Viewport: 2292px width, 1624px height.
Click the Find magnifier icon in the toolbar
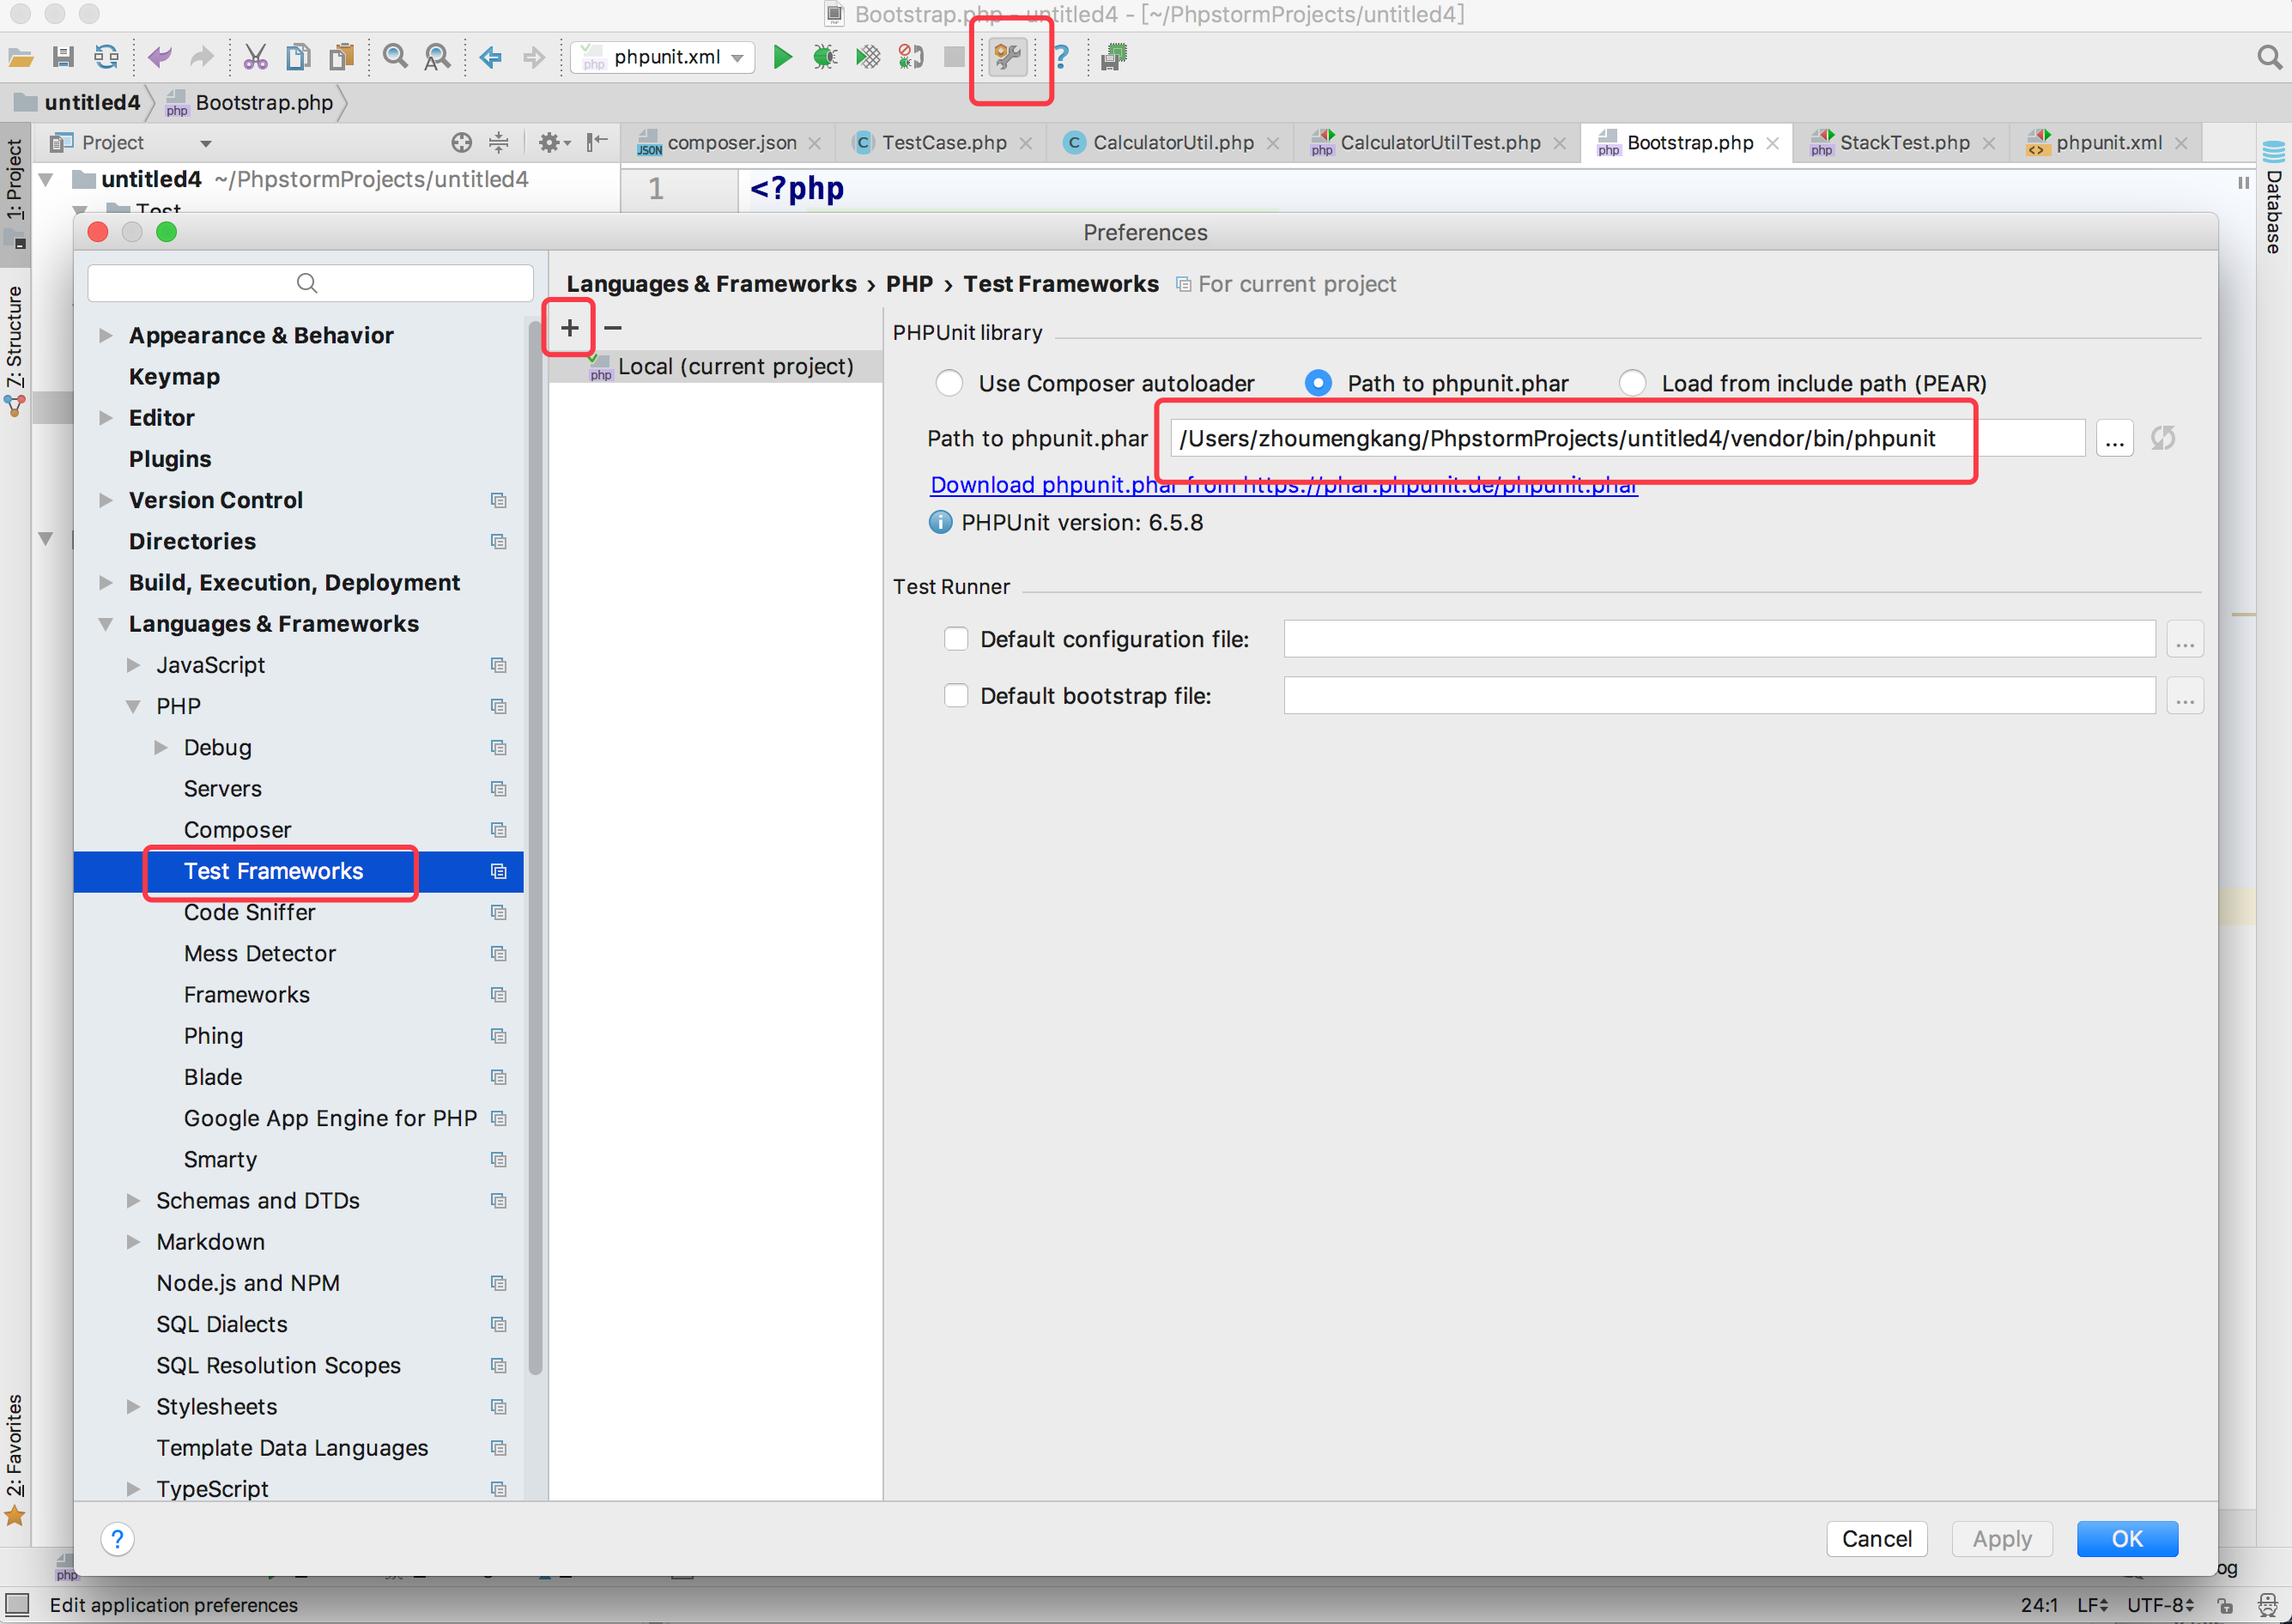tap(395, 57)
